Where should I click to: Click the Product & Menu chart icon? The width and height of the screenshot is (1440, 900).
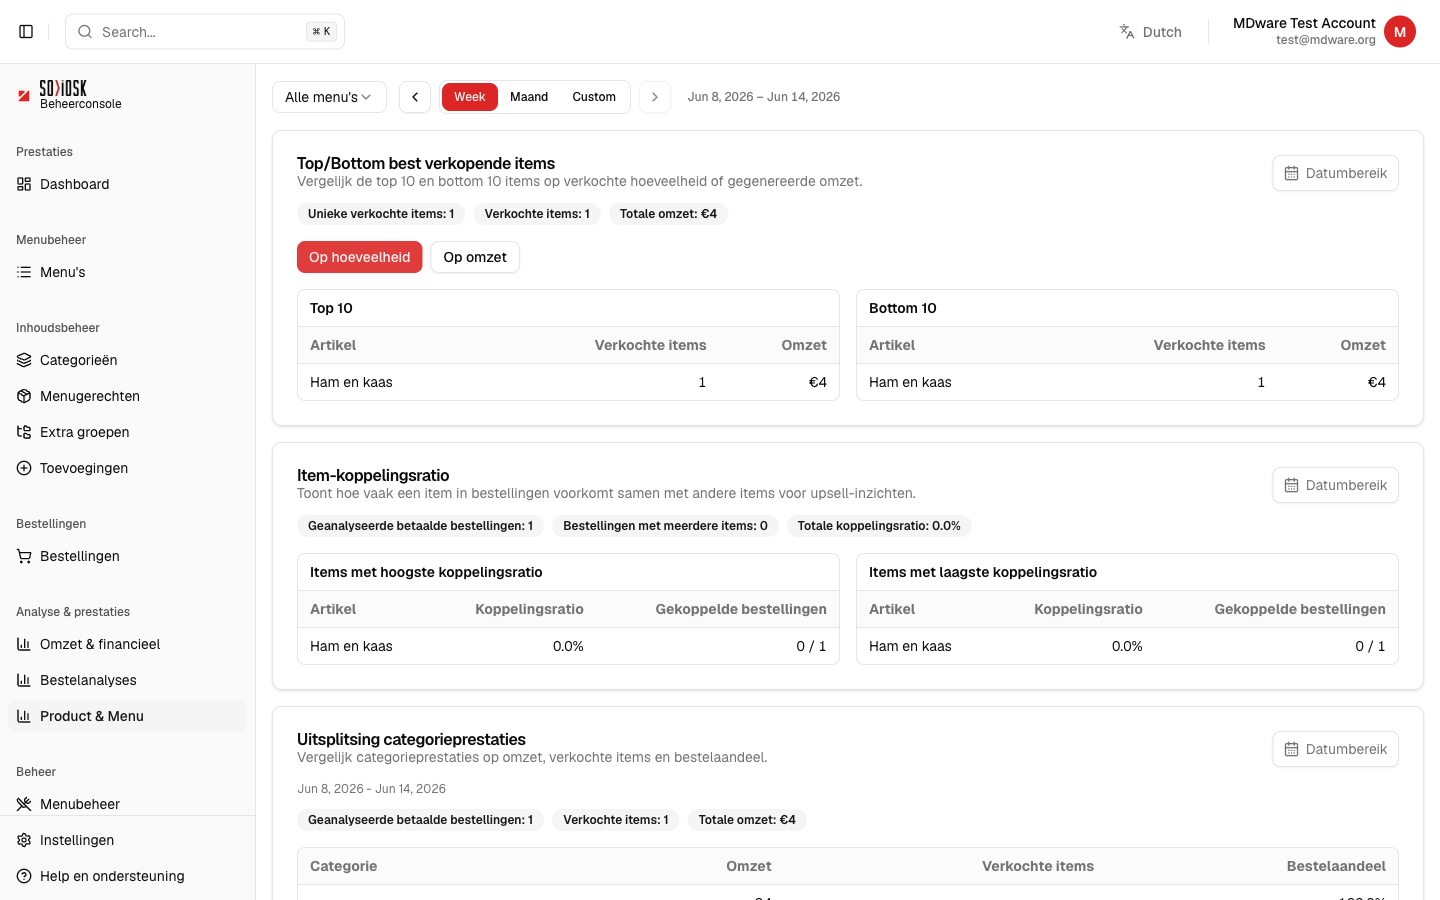[24, 716]
